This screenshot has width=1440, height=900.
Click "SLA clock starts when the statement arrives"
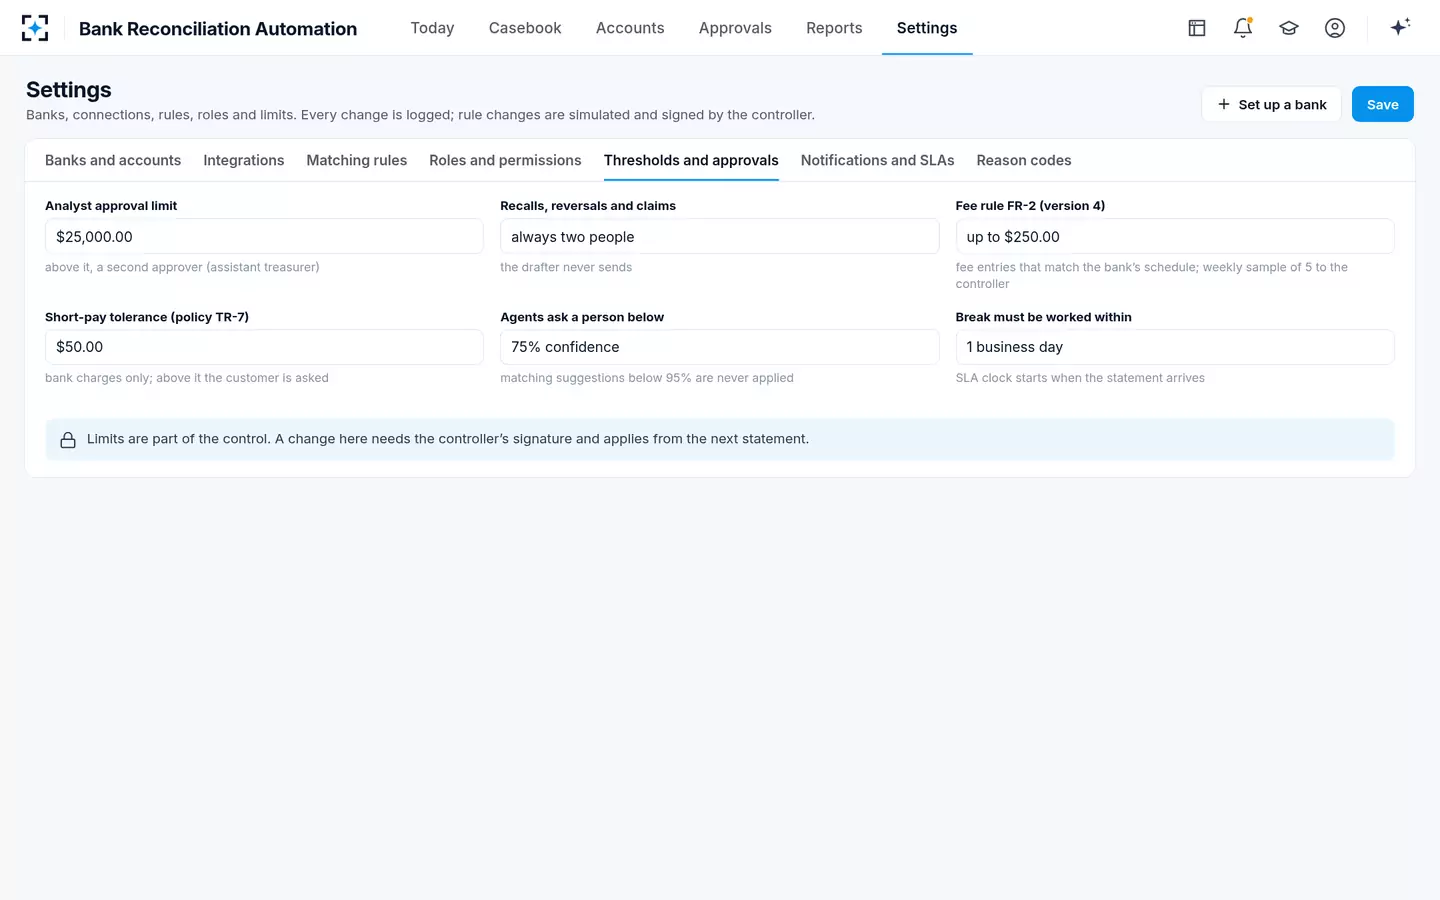coord(1080,378)
